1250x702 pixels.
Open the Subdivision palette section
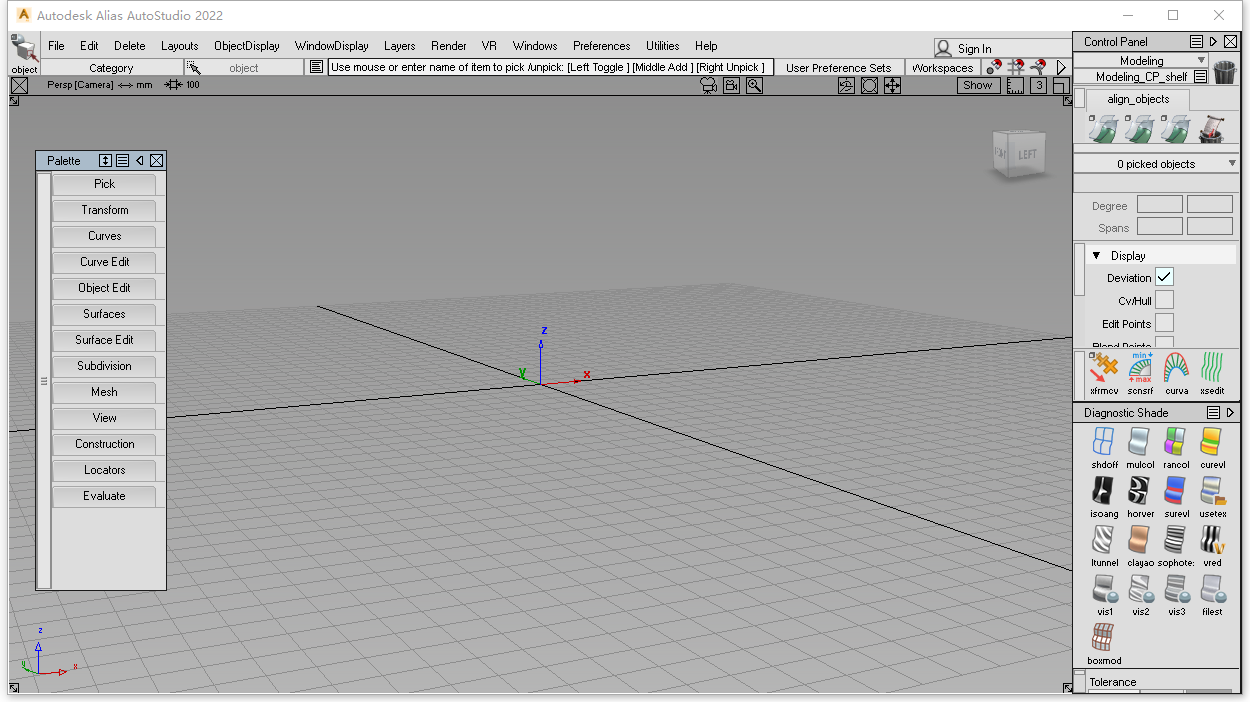(x=104, y=366)
